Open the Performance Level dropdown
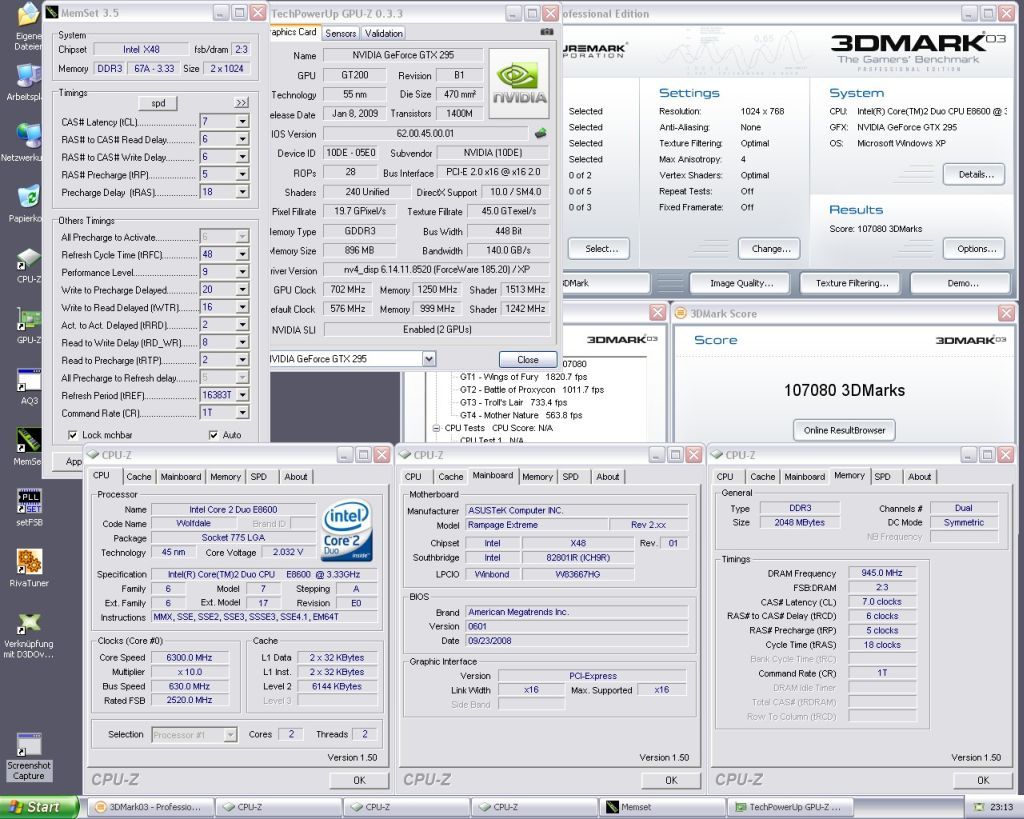 tap(242, 272)
